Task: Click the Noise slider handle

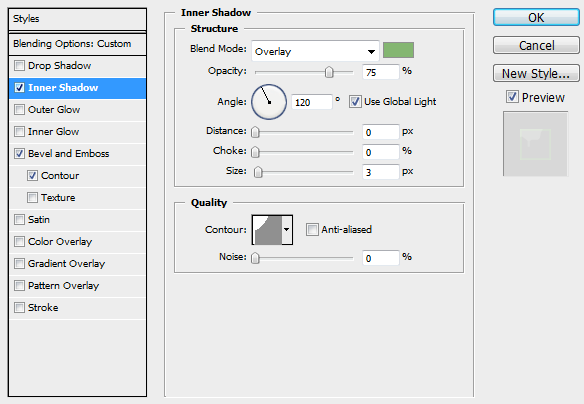Action: tap(255, 258)
